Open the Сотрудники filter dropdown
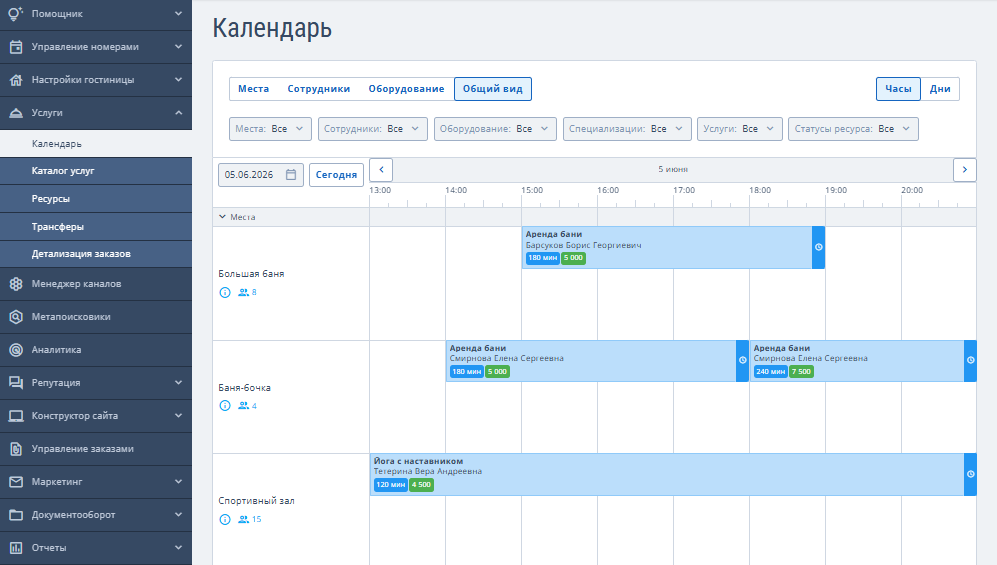Viewport: 997px width, 565px height. (373, 129)
